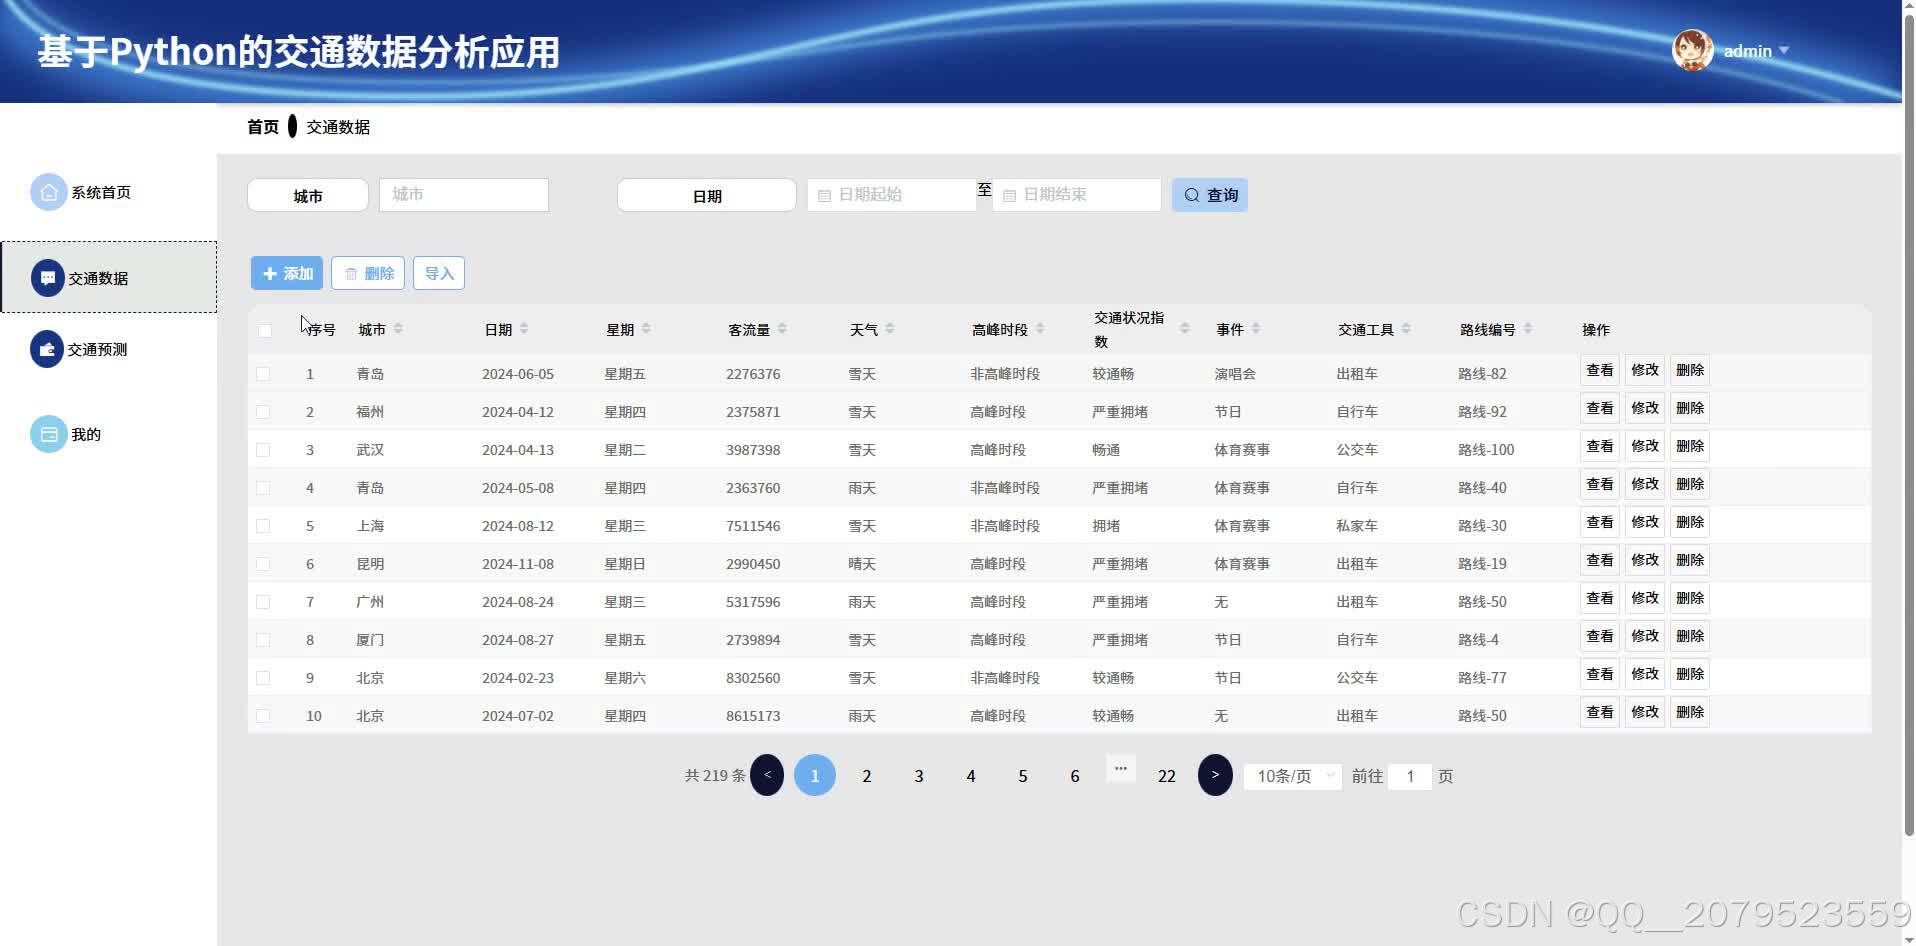Screen dimensions: 1916x946
Task: Click the 首页 breadcrumb item
Action: [262, 126]
